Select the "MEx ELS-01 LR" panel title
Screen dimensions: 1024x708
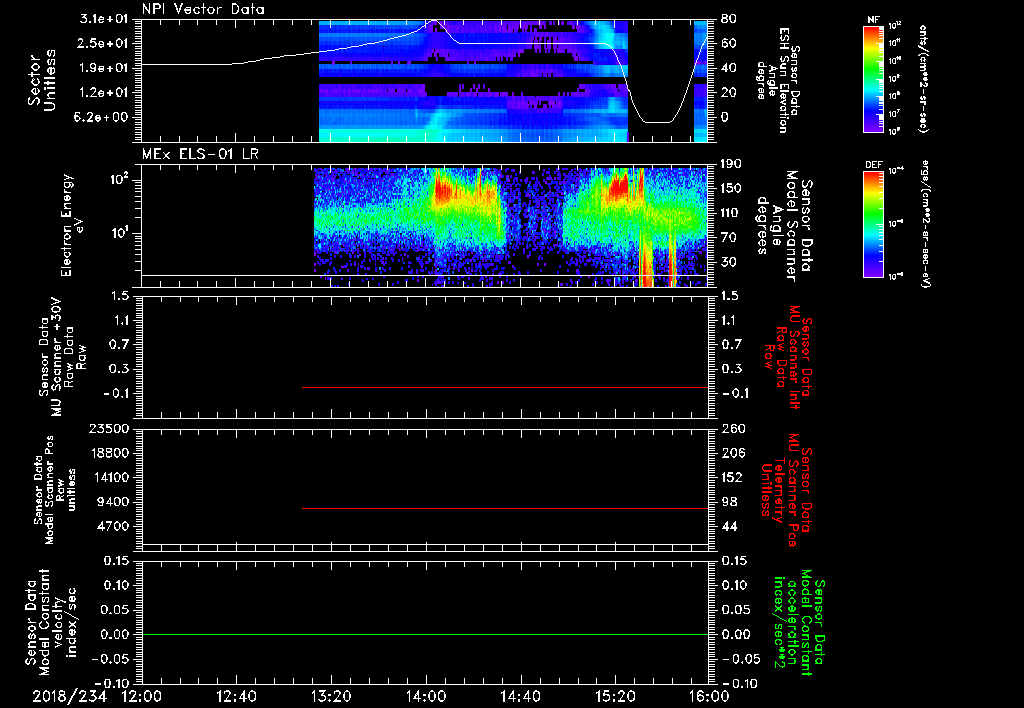click(200, 154)
